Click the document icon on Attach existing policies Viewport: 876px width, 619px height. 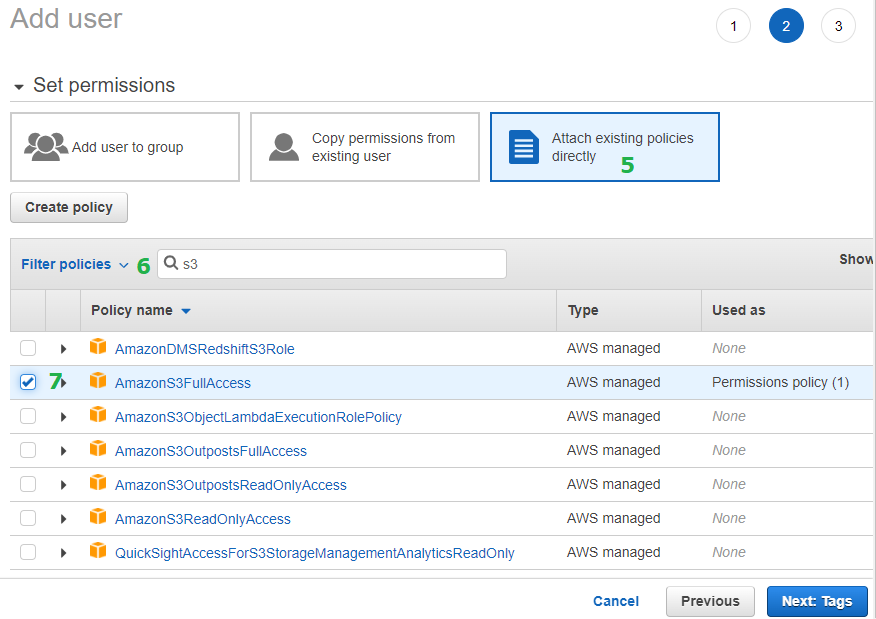(524, 147)
